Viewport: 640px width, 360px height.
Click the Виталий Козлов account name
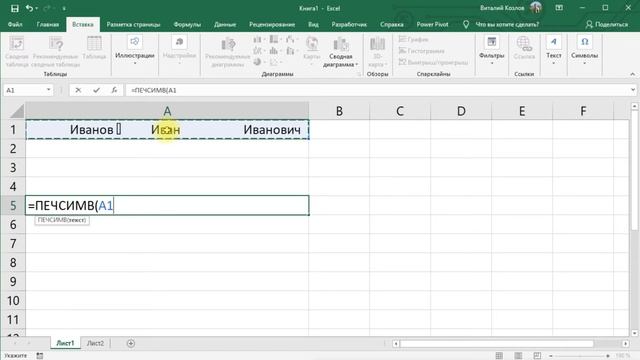(502, 8)
